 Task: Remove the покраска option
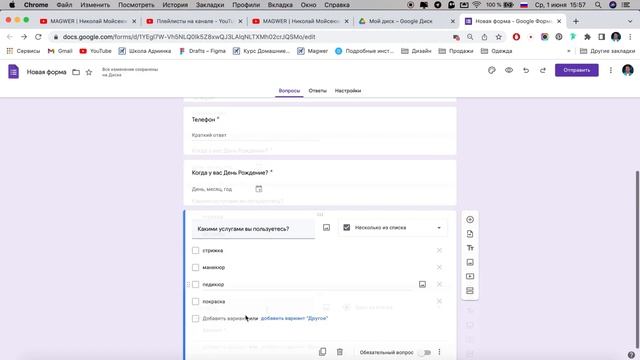439,301
